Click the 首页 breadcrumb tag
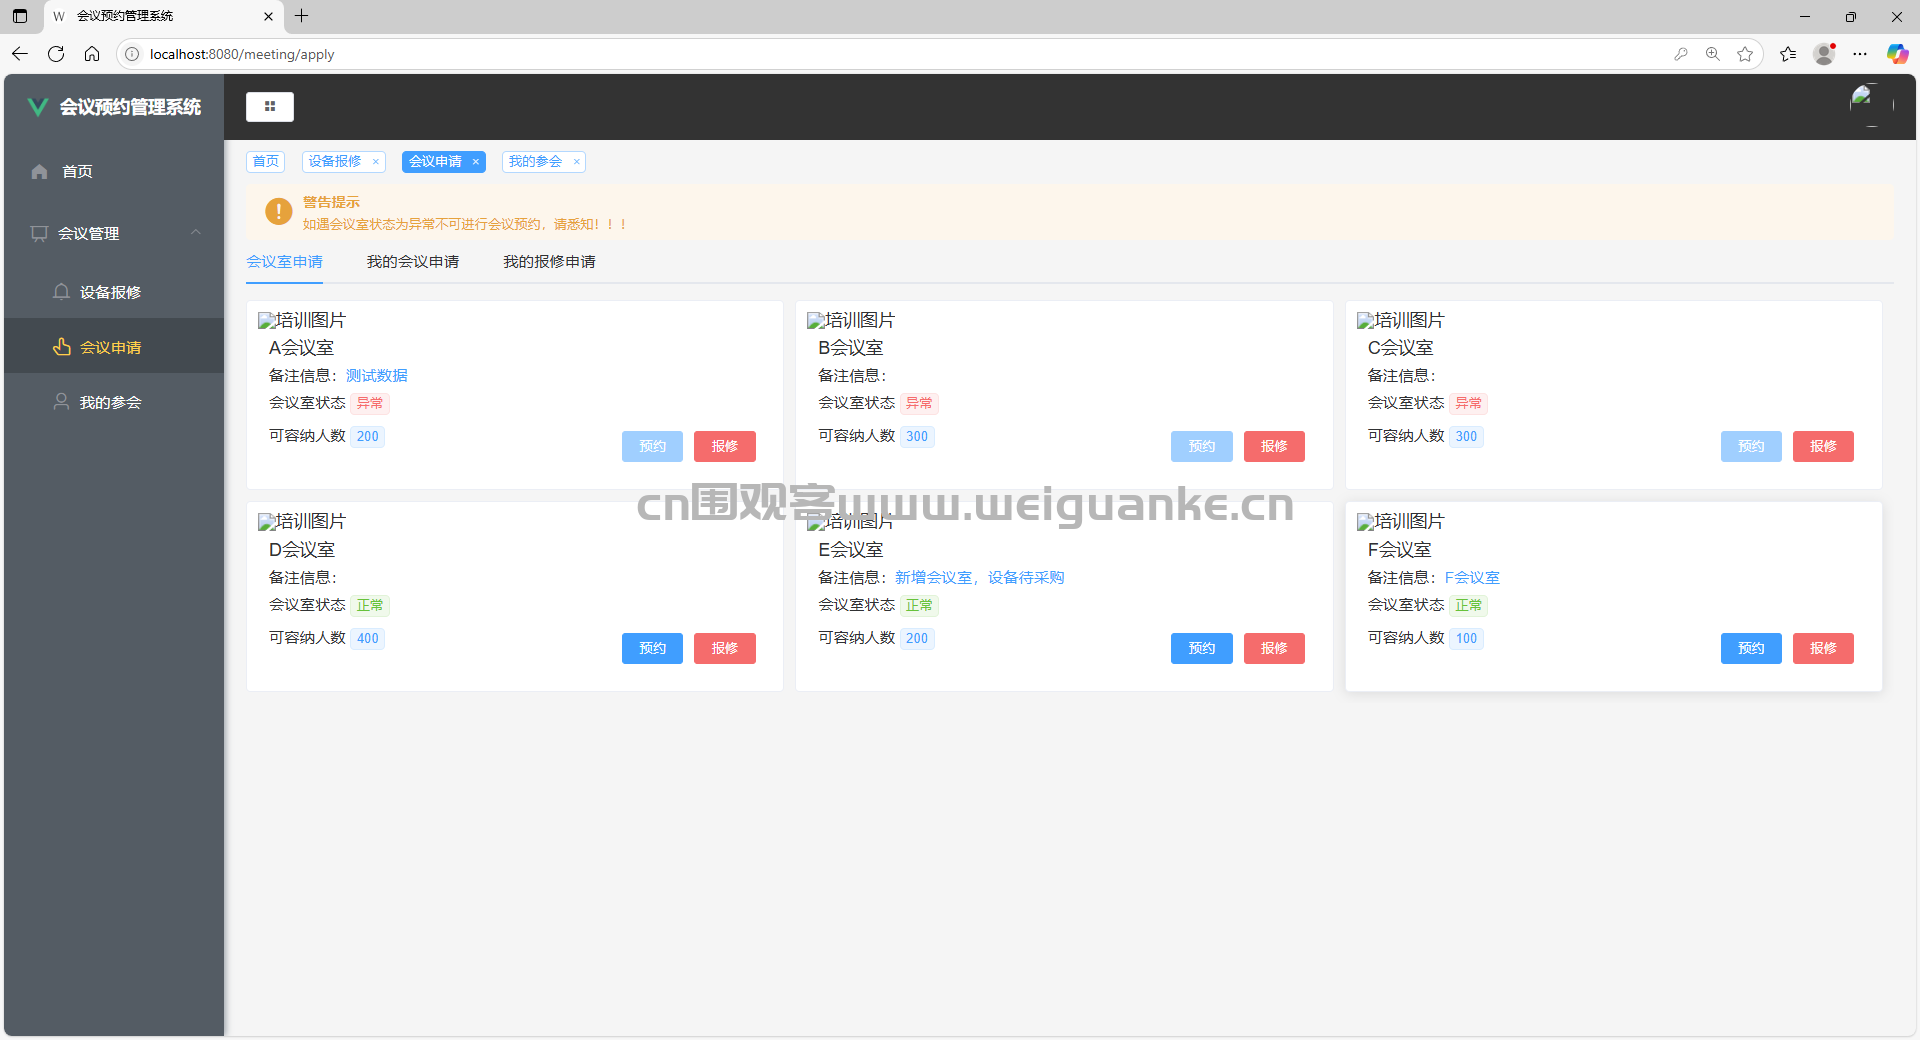Screen dimensions: 1920x1040 pos(265,161)
